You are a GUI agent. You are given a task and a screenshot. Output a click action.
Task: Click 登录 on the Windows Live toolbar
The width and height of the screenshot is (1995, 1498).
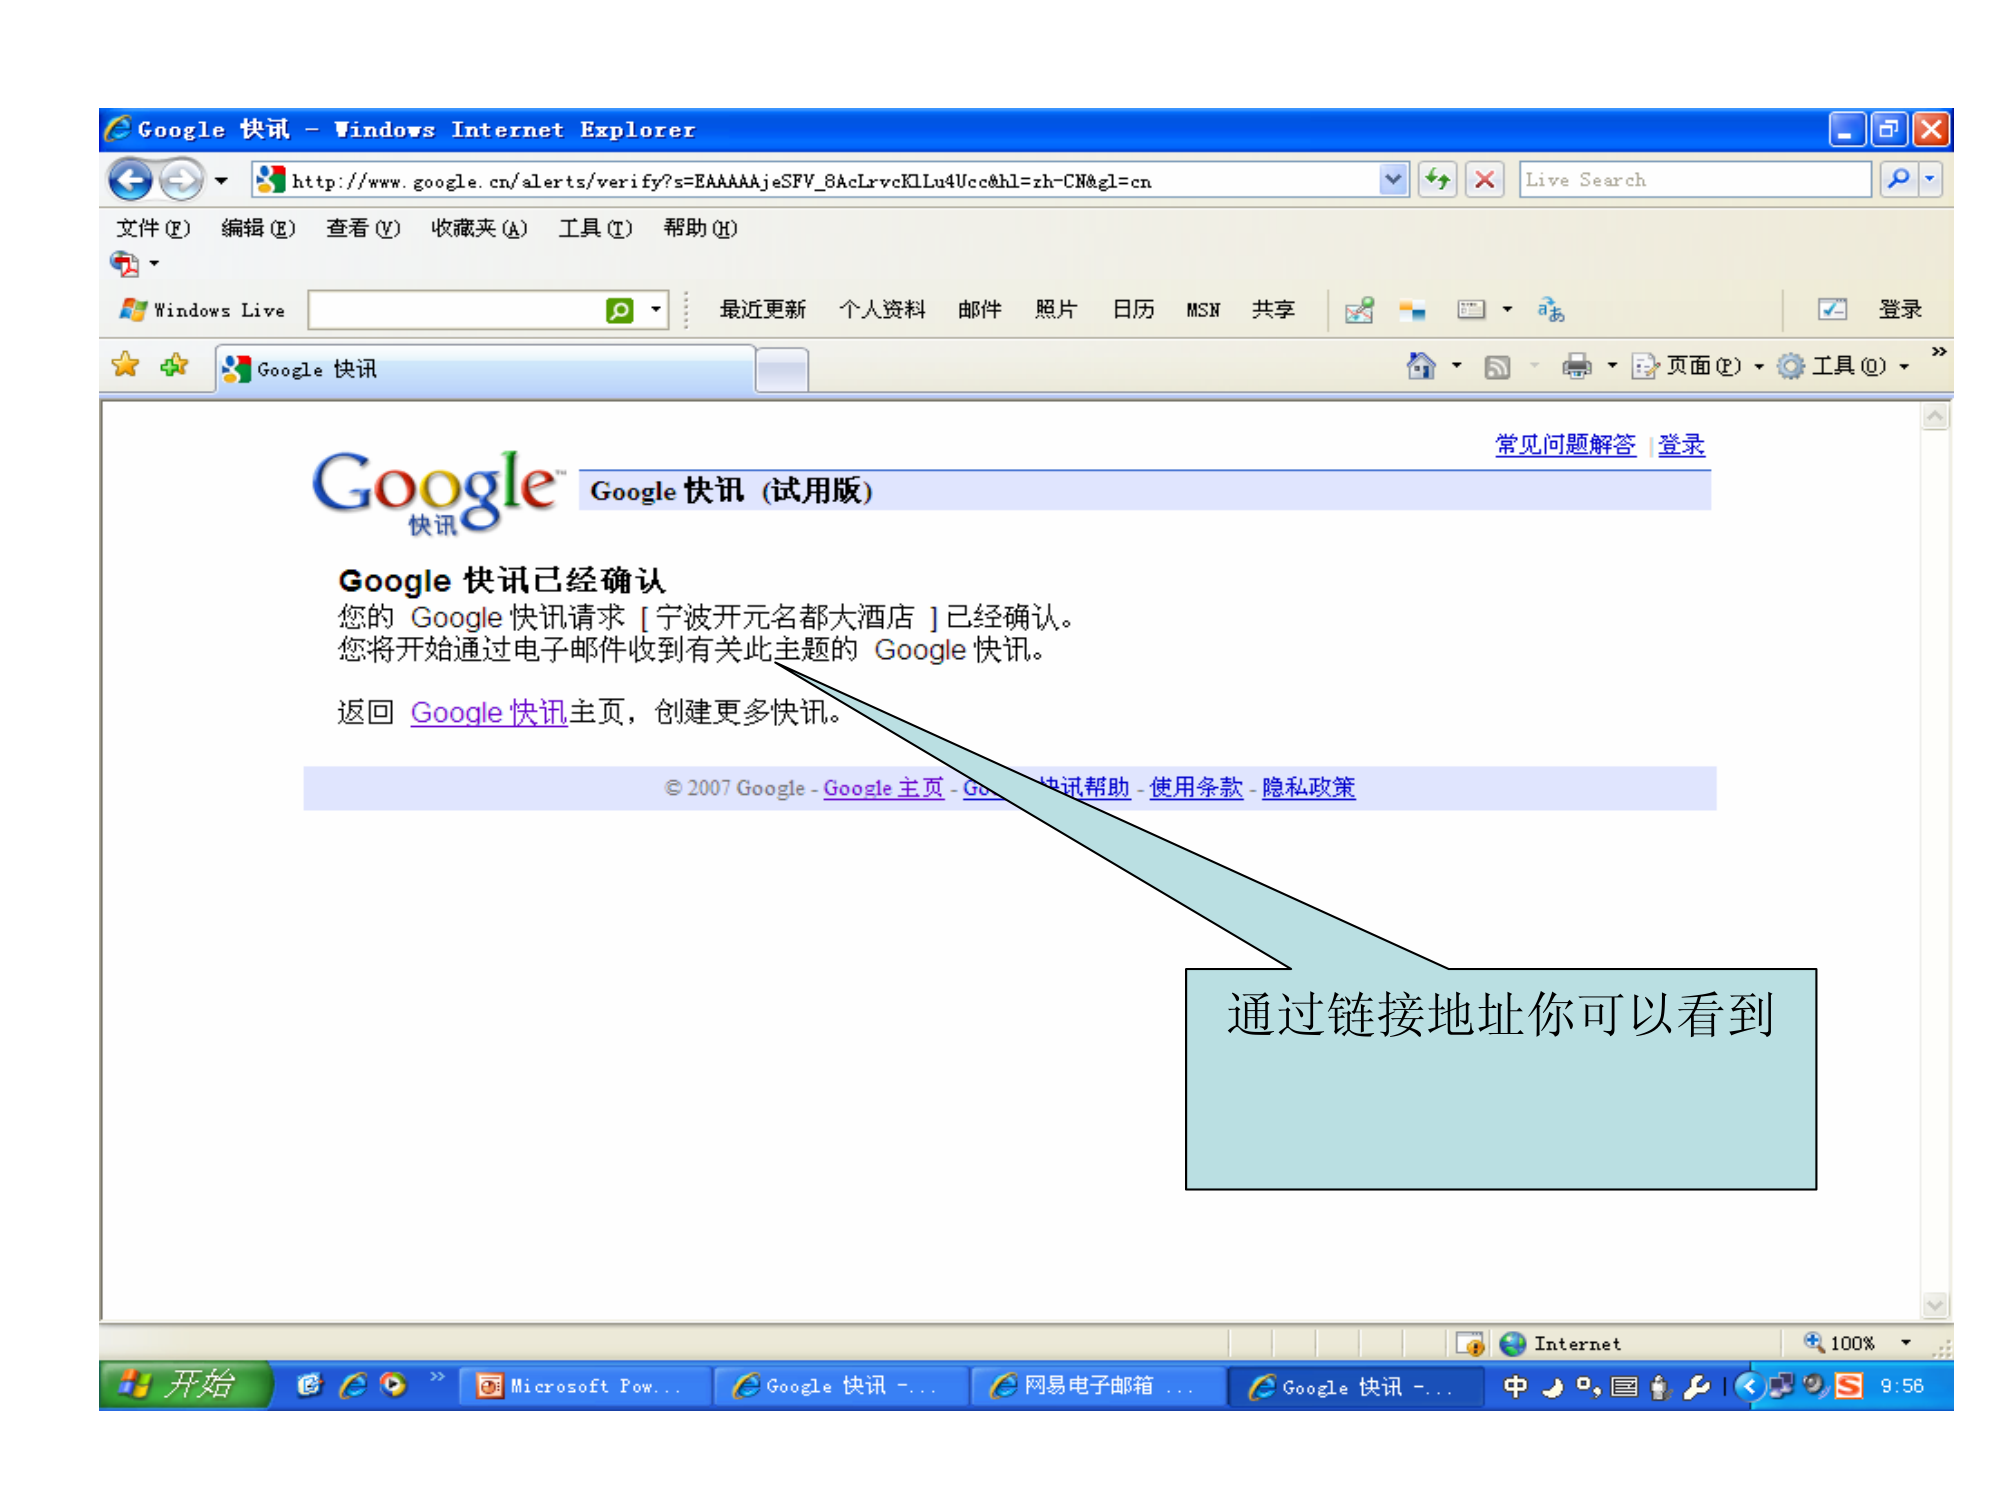pos(1900,310)
